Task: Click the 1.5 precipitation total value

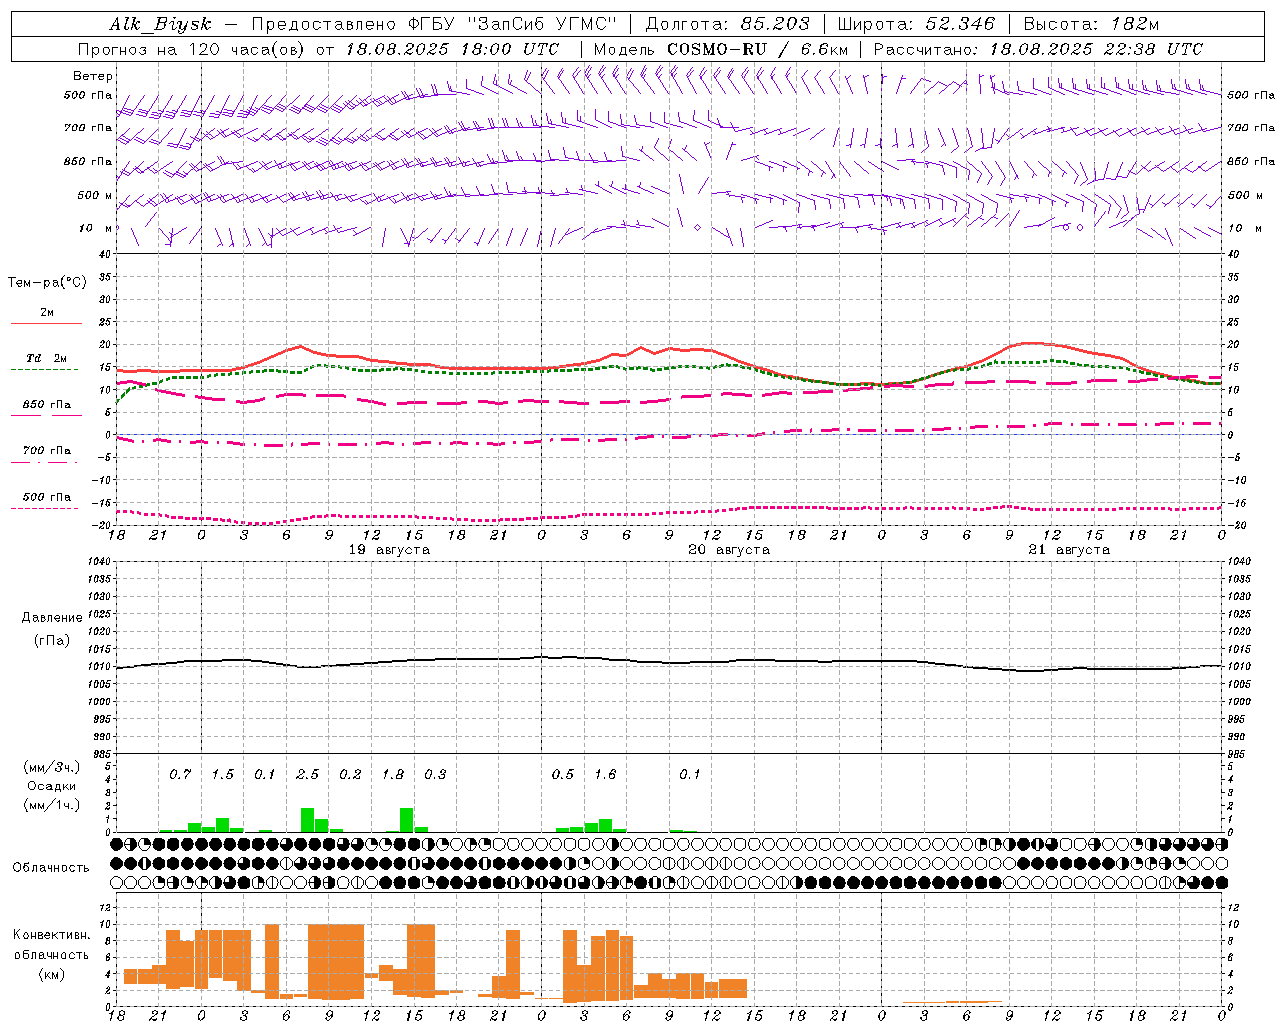Action: (x=222, y=774)
